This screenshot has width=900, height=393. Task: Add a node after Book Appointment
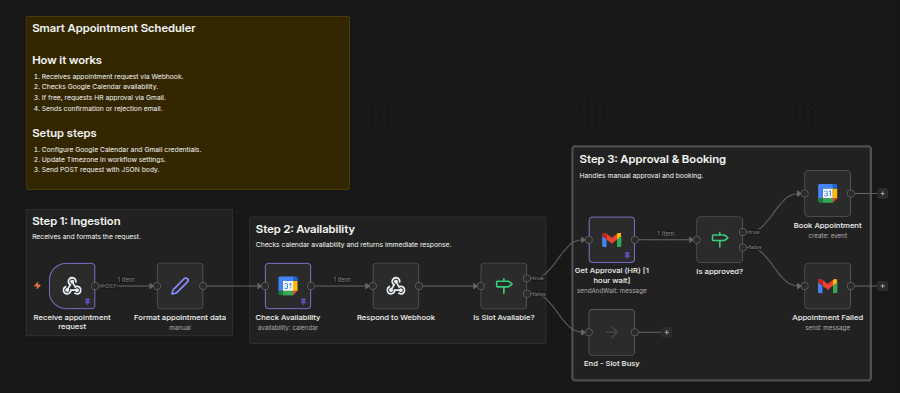pyautogui.click(x=882, y=193)
